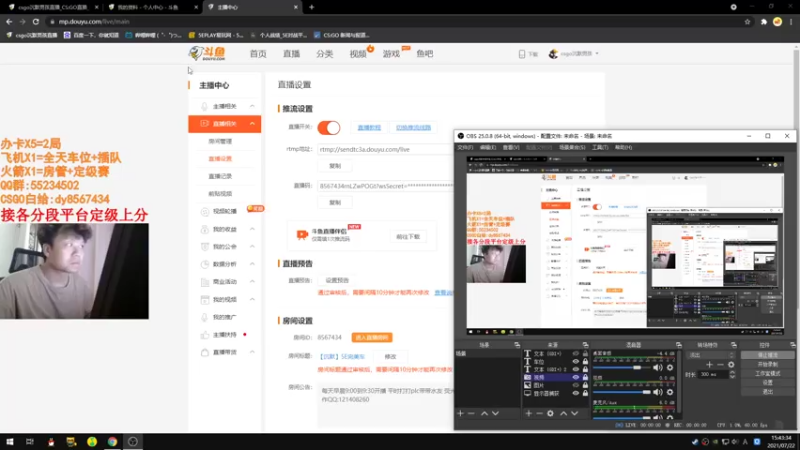This screenshot has width=800, height=450.
Task: Open the user account dropdown in Douyu header
Action: [x=574, y=54]
